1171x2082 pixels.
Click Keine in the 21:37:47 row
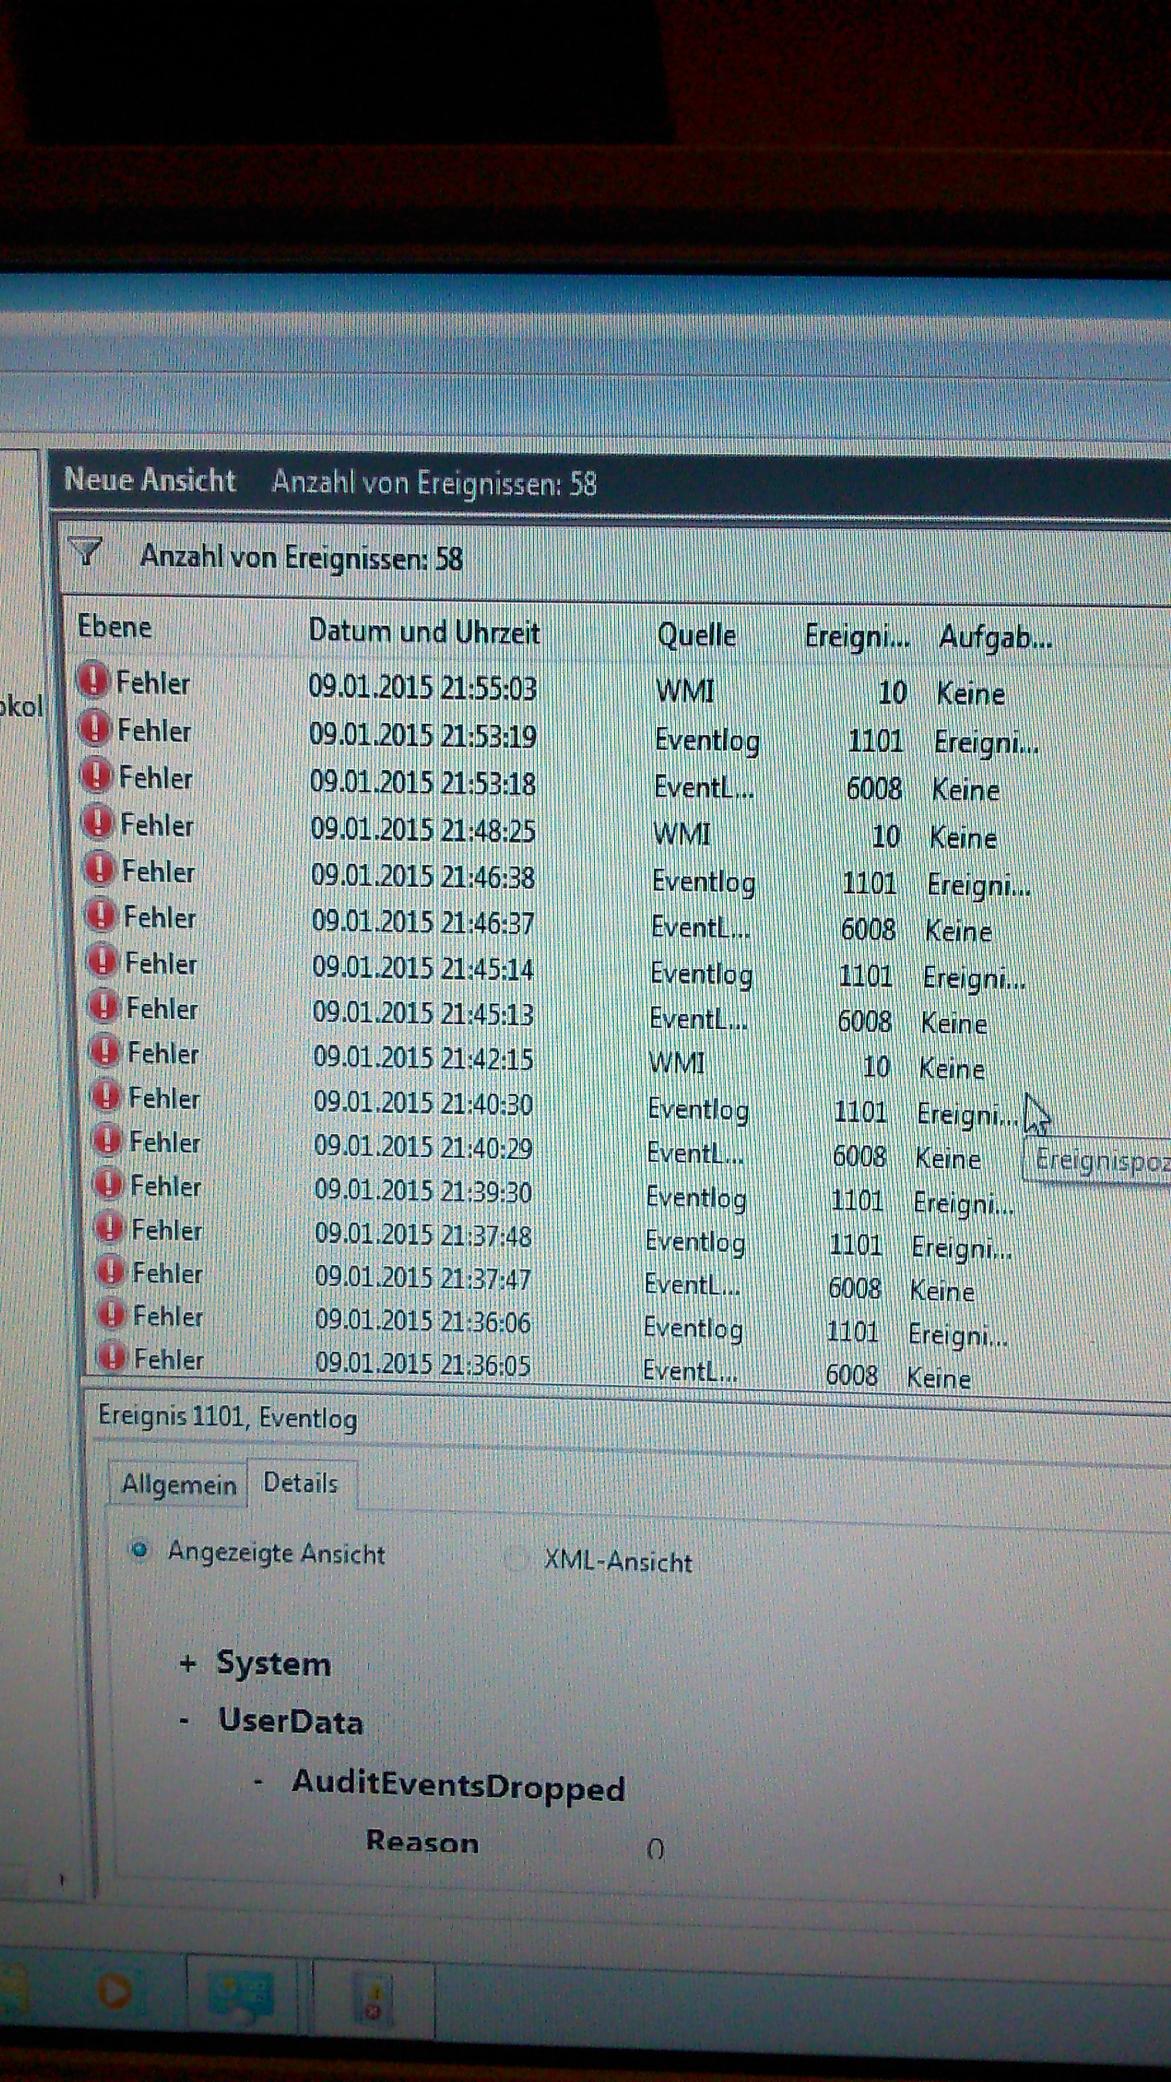pyautogui.click(x=942, y=1291)
